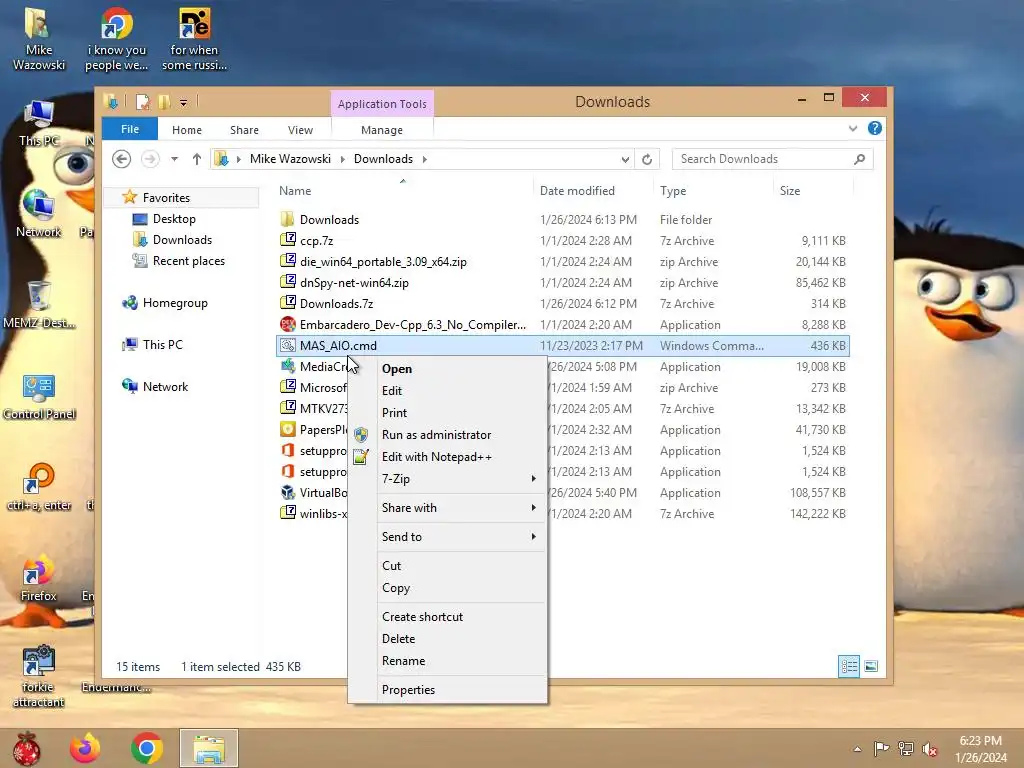The image size is (1024, 768).
Task: Click the taskbar clock showing 6:23 PM
Action: 980,748
